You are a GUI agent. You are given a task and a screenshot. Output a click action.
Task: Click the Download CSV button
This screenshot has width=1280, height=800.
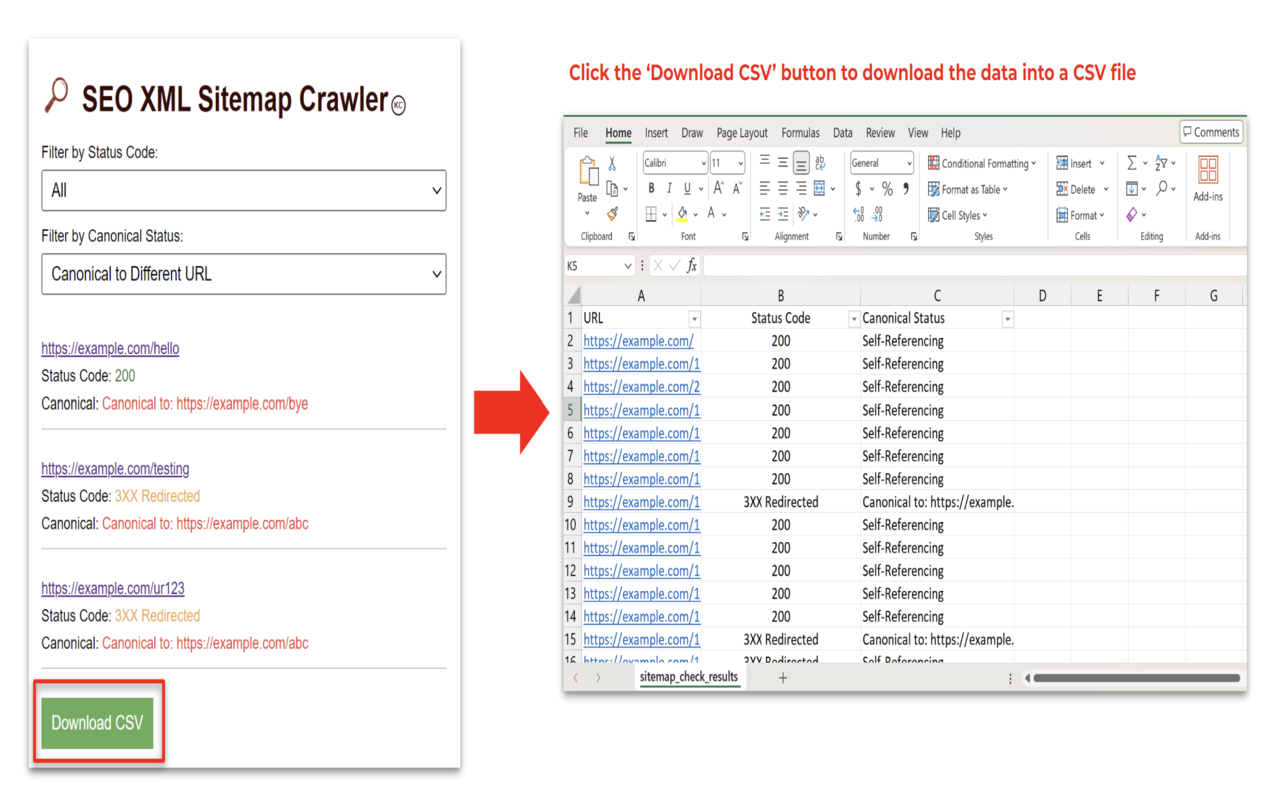[97, 722]
